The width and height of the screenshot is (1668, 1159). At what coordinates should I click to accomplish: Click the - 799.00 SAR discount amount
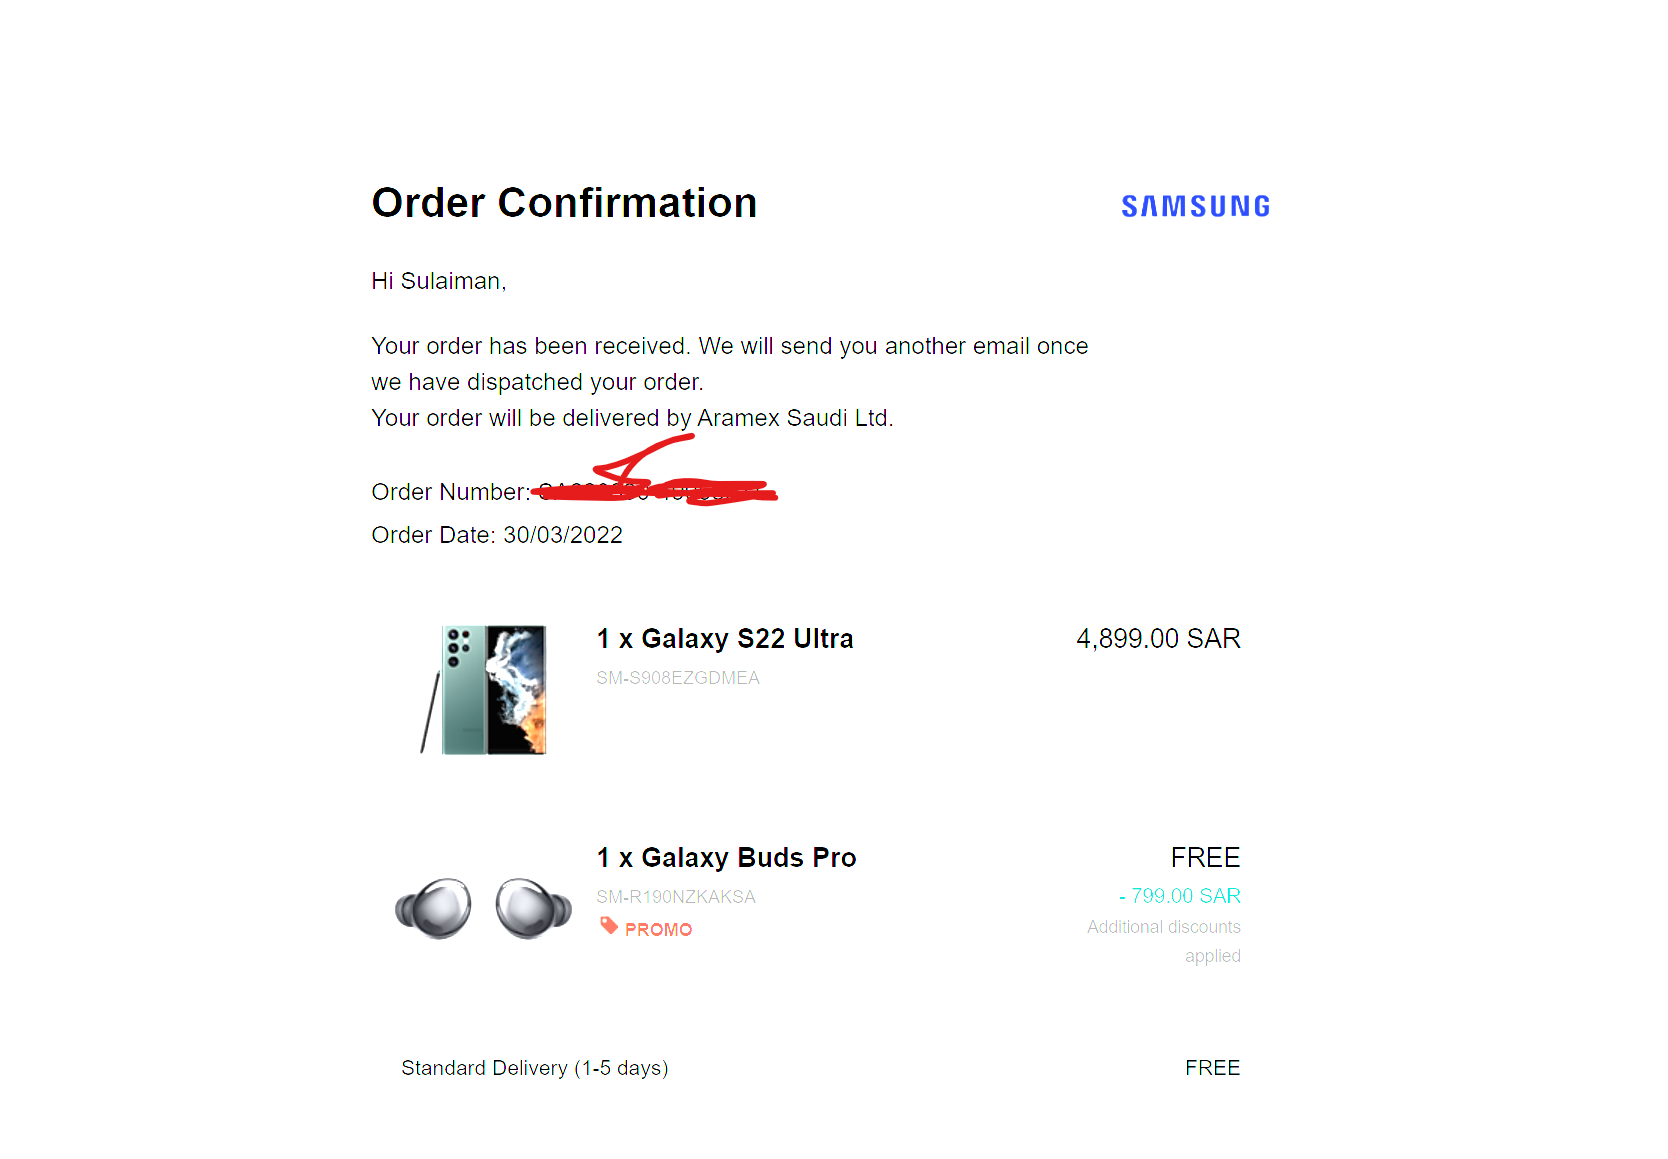click(1180, 896)
